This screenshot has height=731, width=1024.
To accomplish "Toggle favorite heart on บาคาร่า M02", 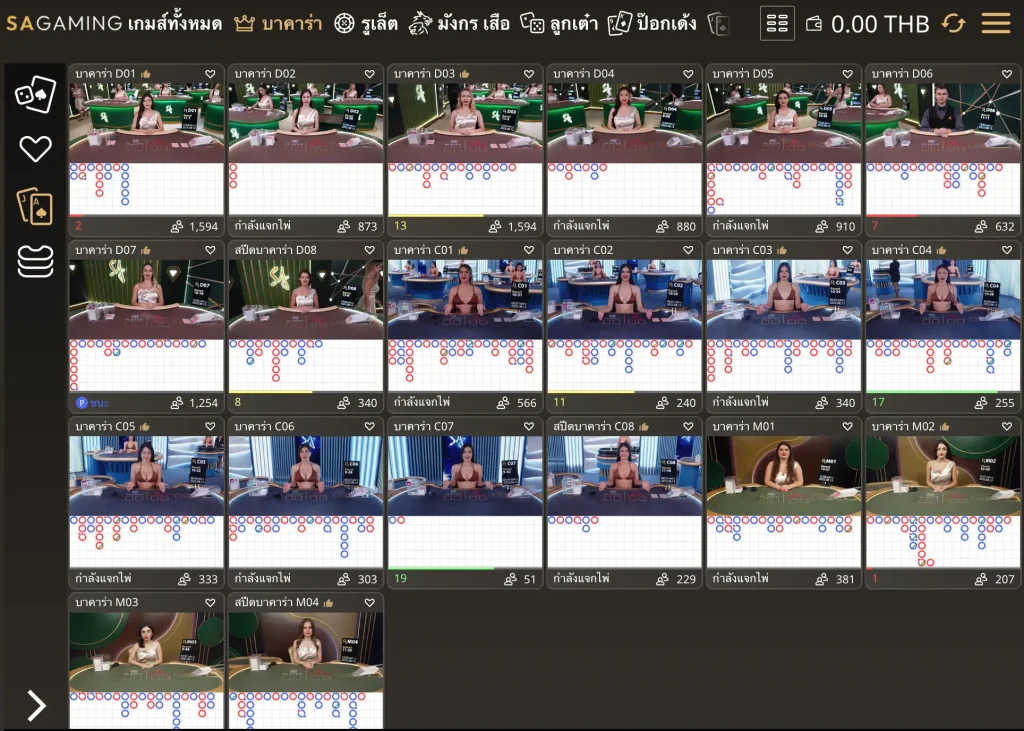I will coord(1007,426).
